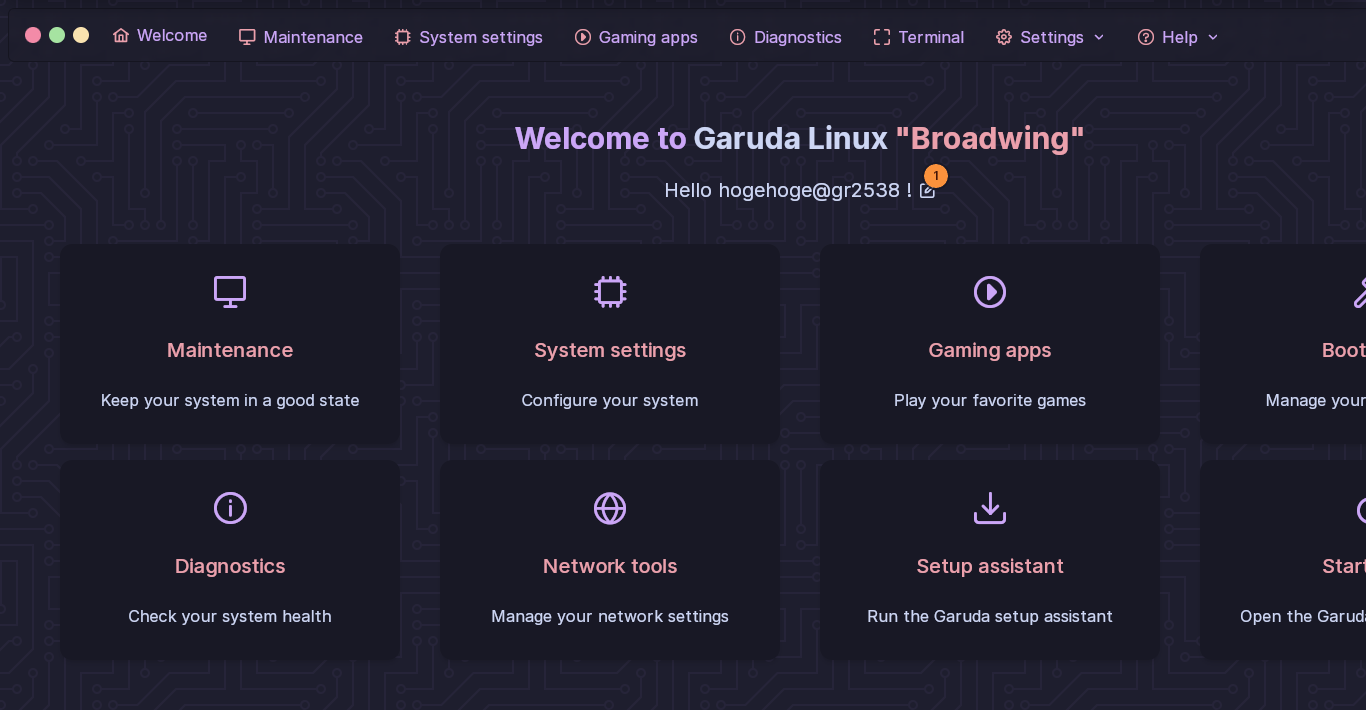The width and height of the screenshot is (1366, 710).
Task: Click the question mark icon beside Help
Action: 1146,37
